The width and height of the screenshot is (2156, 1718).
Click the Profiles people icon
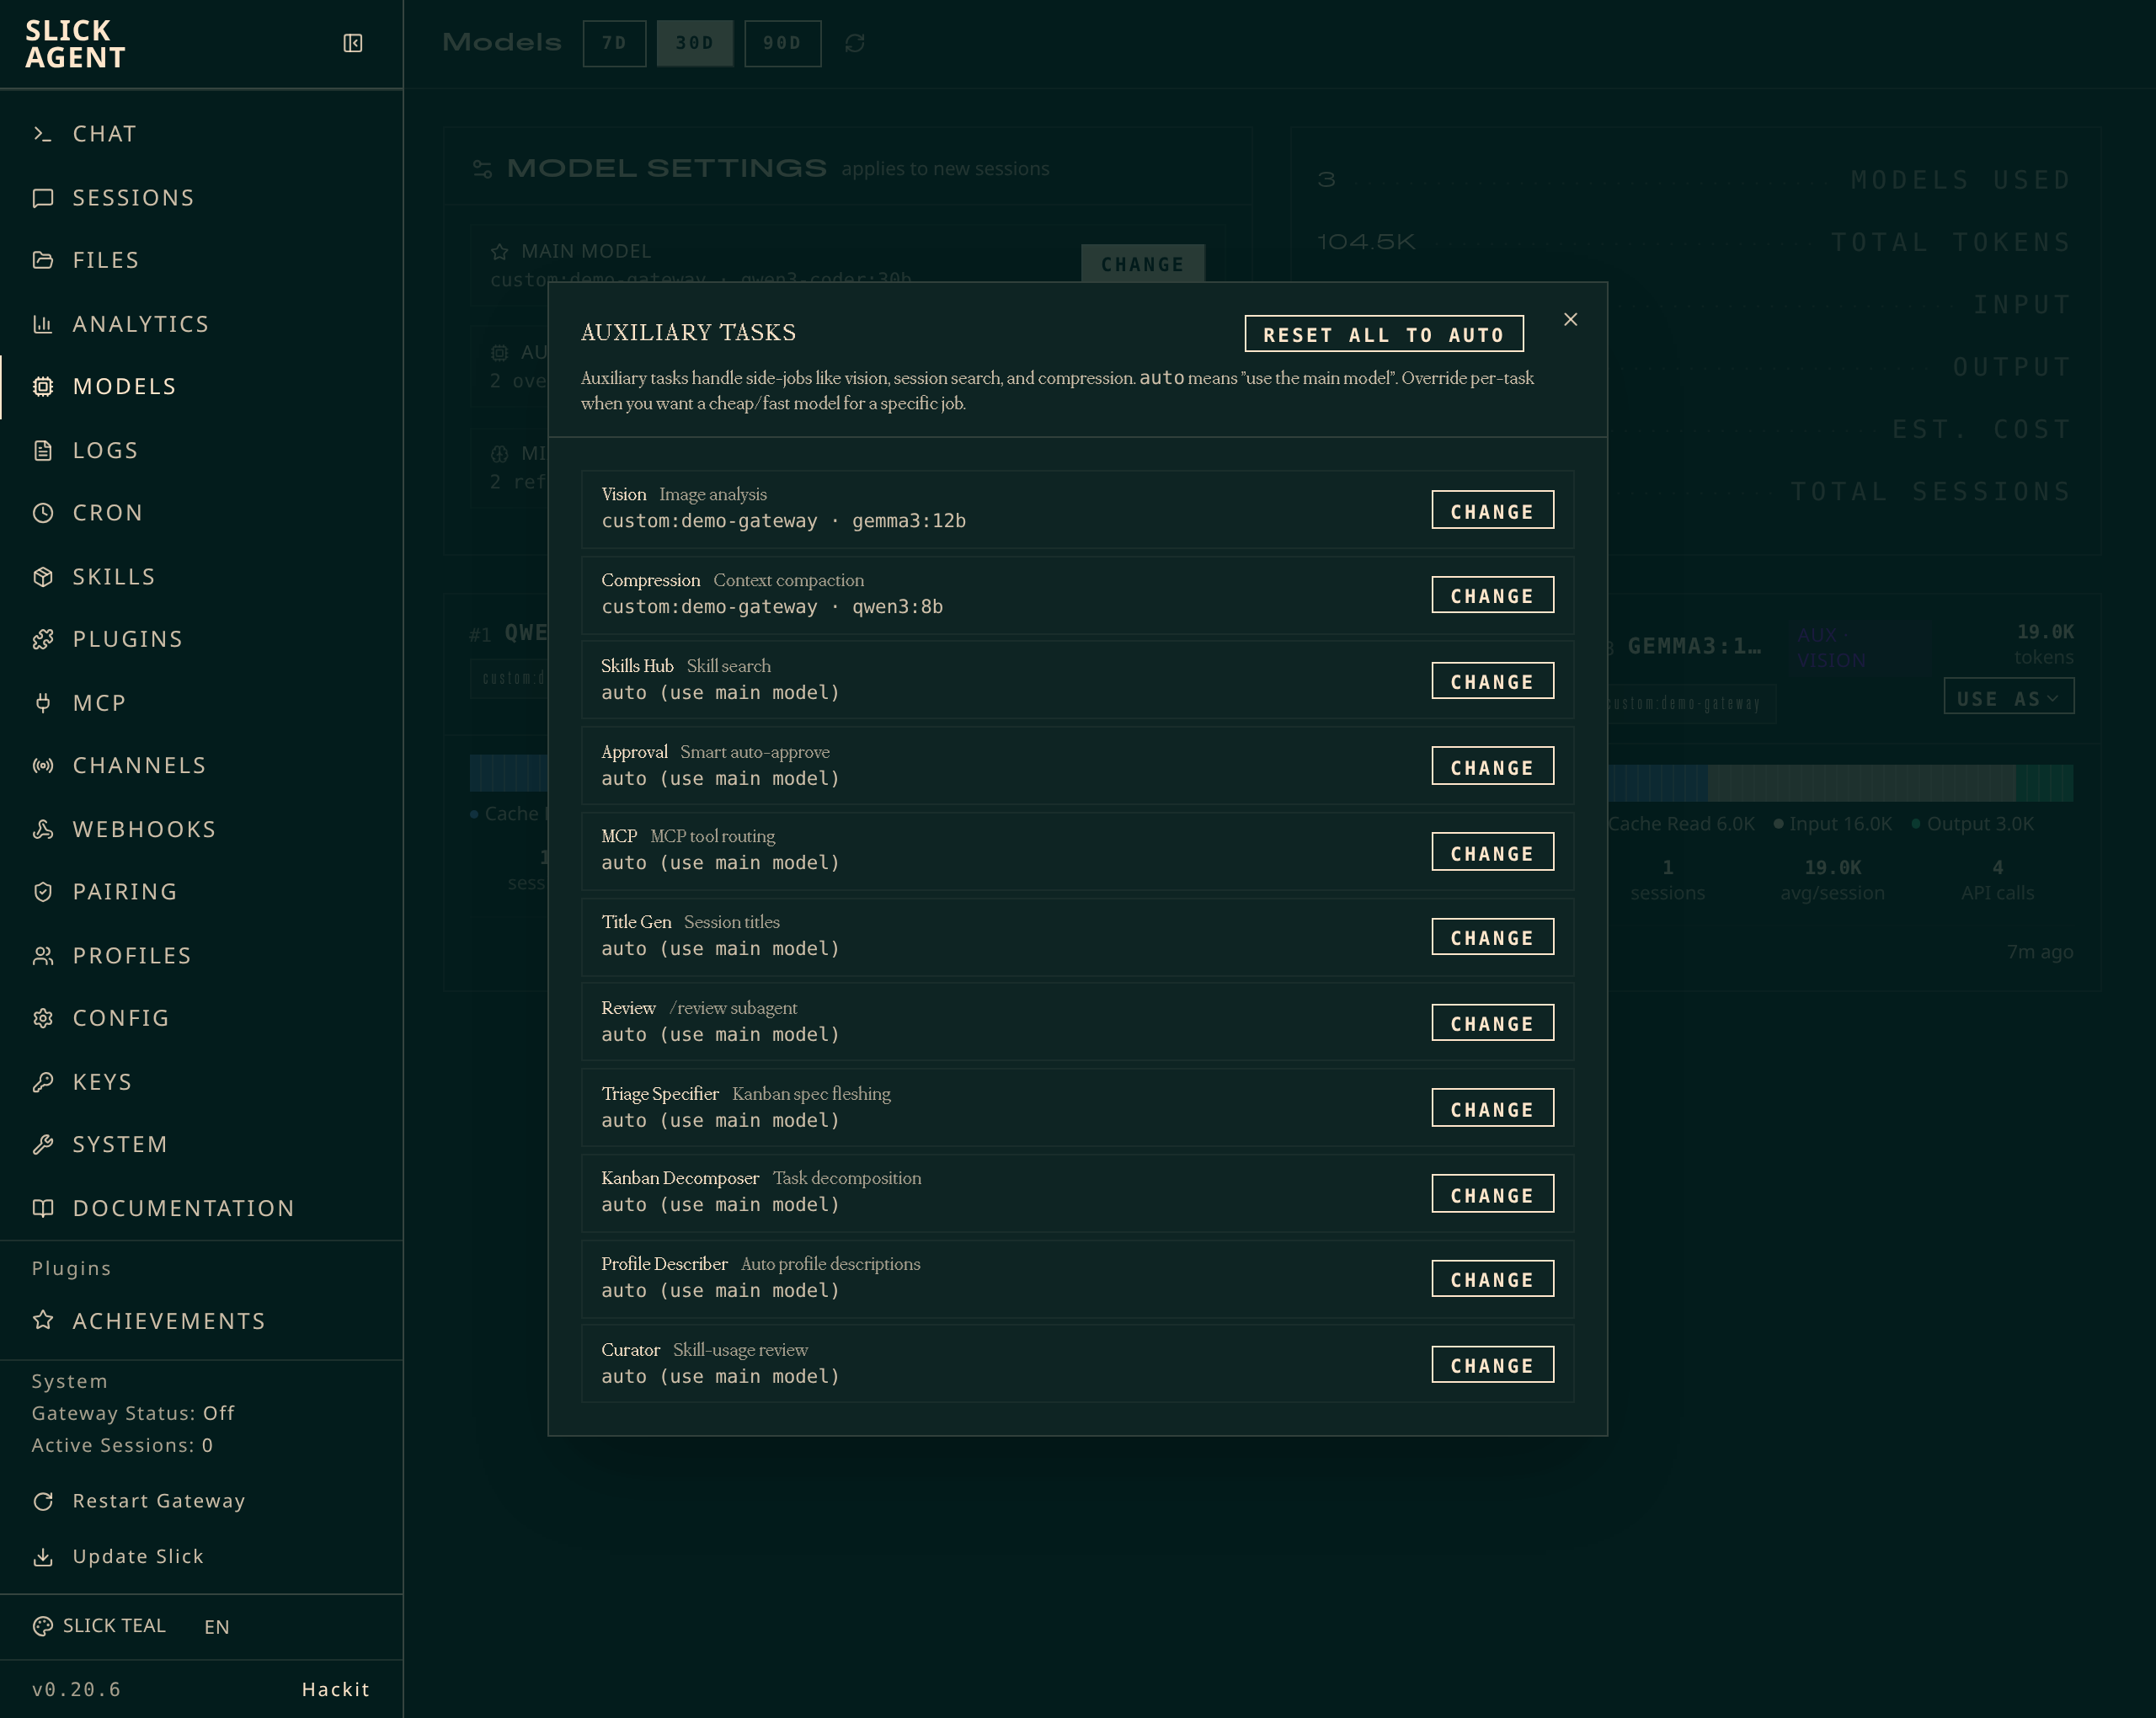43,956
